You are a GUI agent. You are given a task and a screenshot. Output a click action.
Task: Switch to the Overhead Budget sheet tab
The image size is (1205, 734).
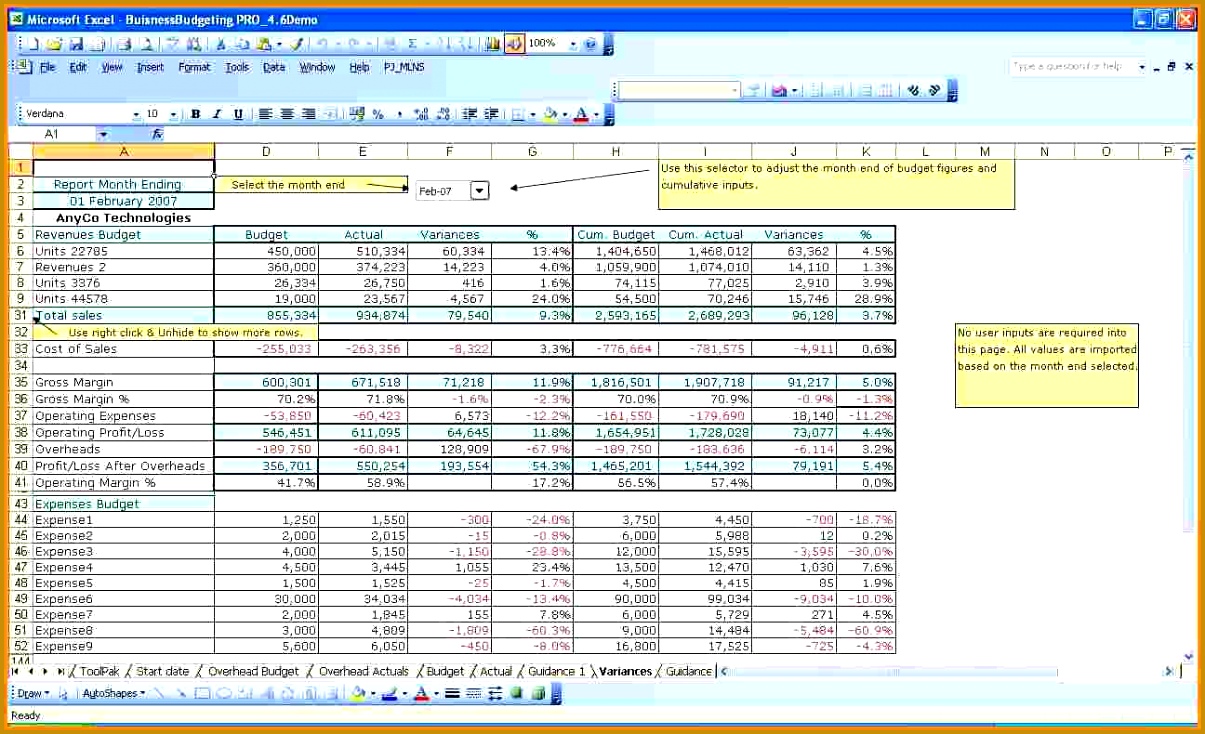pyautogui.click(x=253, y=671)
